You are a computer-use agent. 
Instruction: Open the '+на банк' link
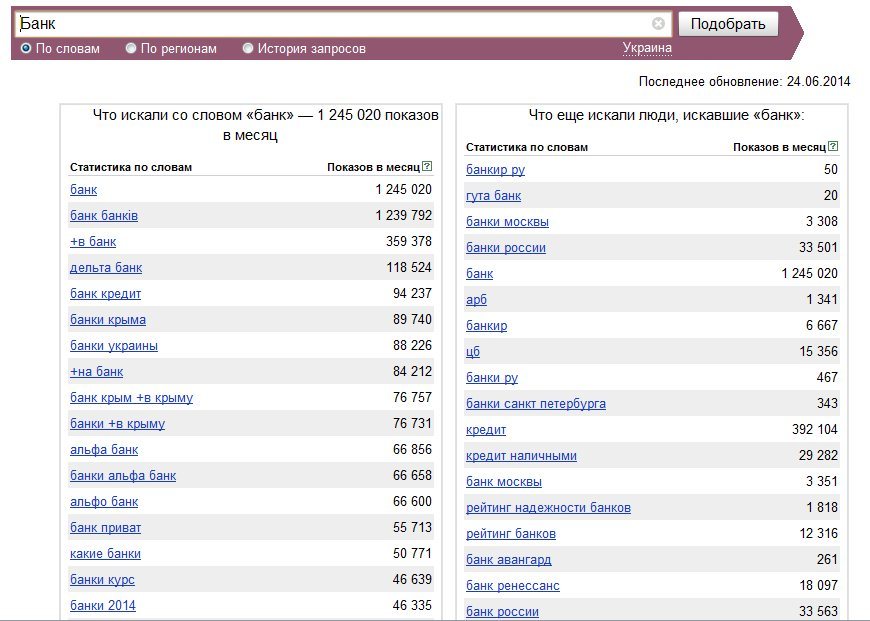tap(97, 372)
